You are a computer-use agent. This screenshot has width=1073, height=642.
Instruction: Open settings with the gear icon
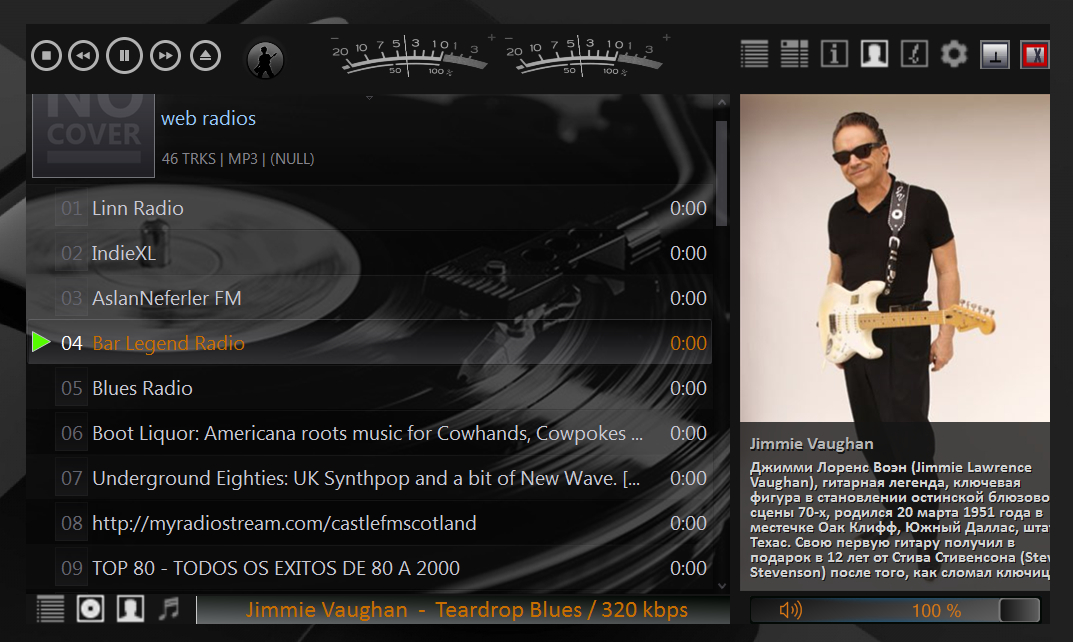click(x=954, y=53)
